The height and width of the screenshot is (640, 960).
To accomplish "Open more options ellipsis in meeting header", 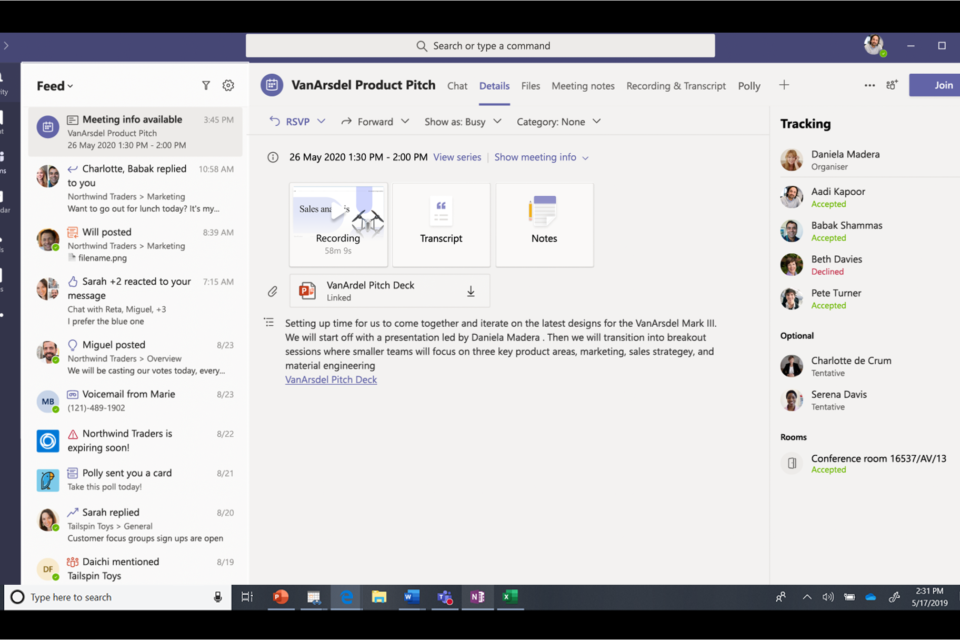I will 869,85.
